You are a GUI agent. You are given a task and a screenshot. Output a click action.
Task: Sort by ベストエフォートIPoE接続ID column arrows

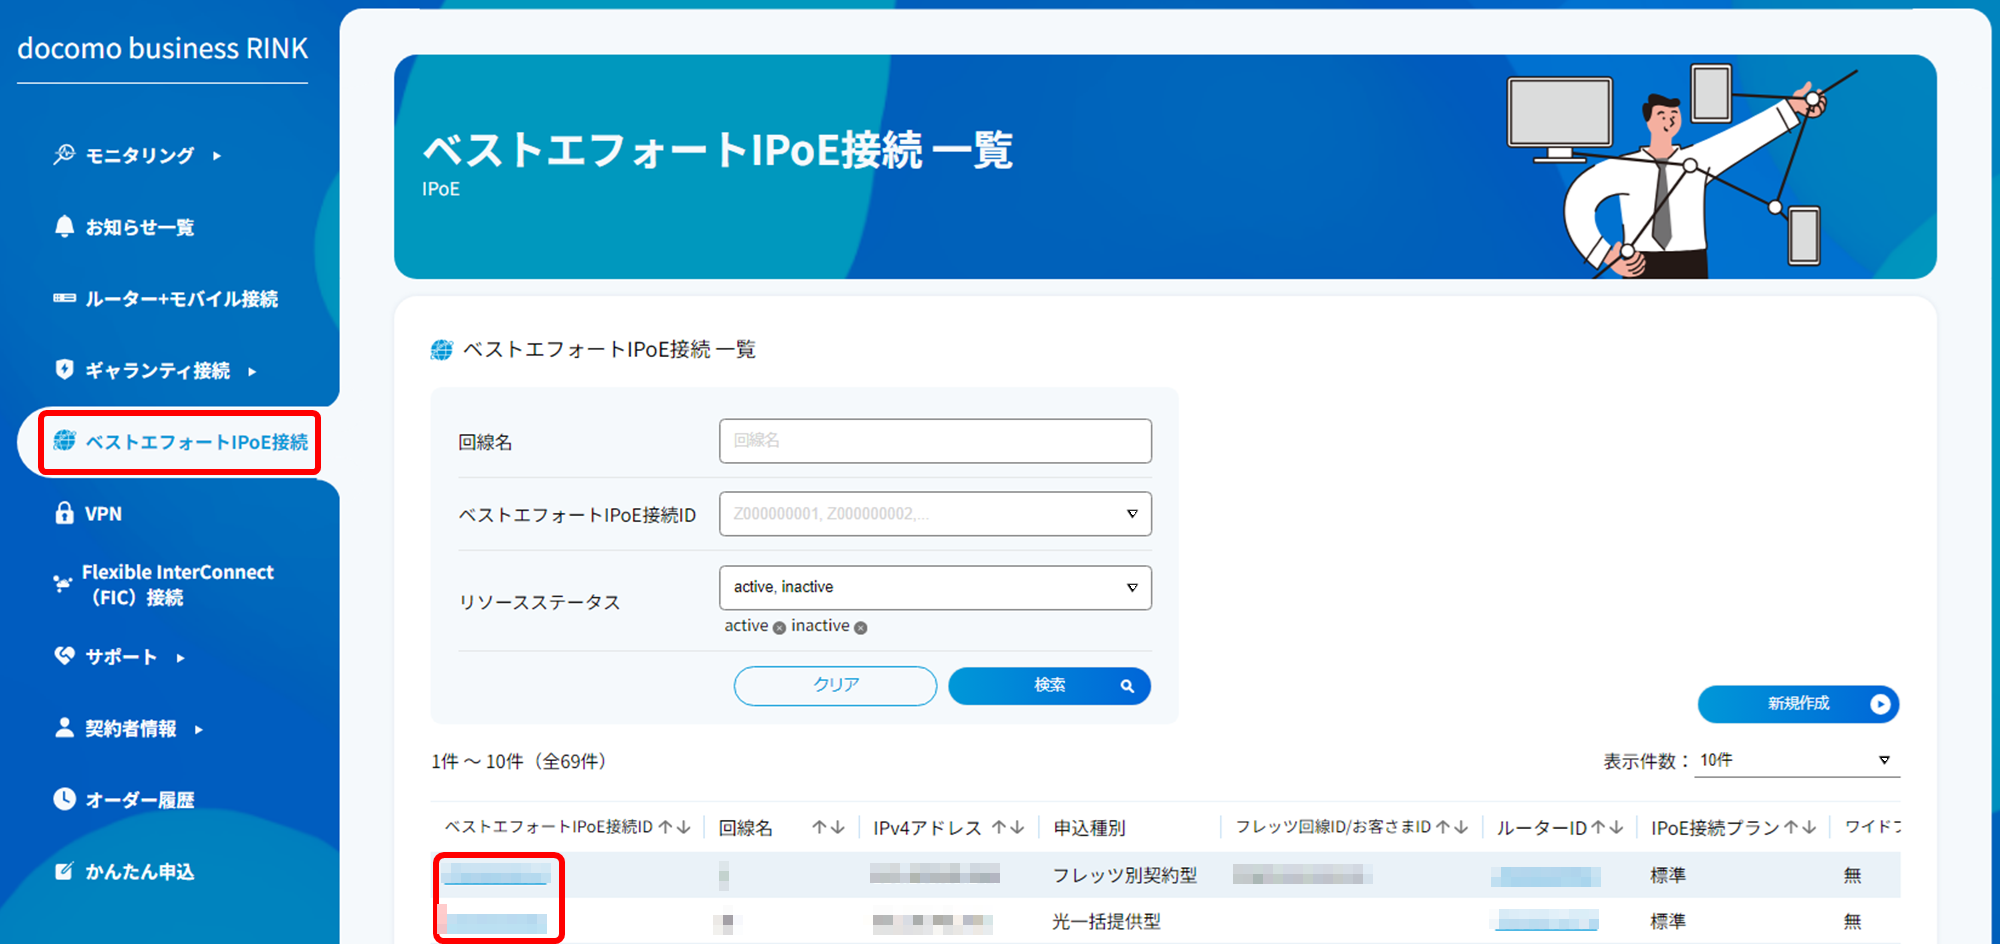click(x=675, y=827)
